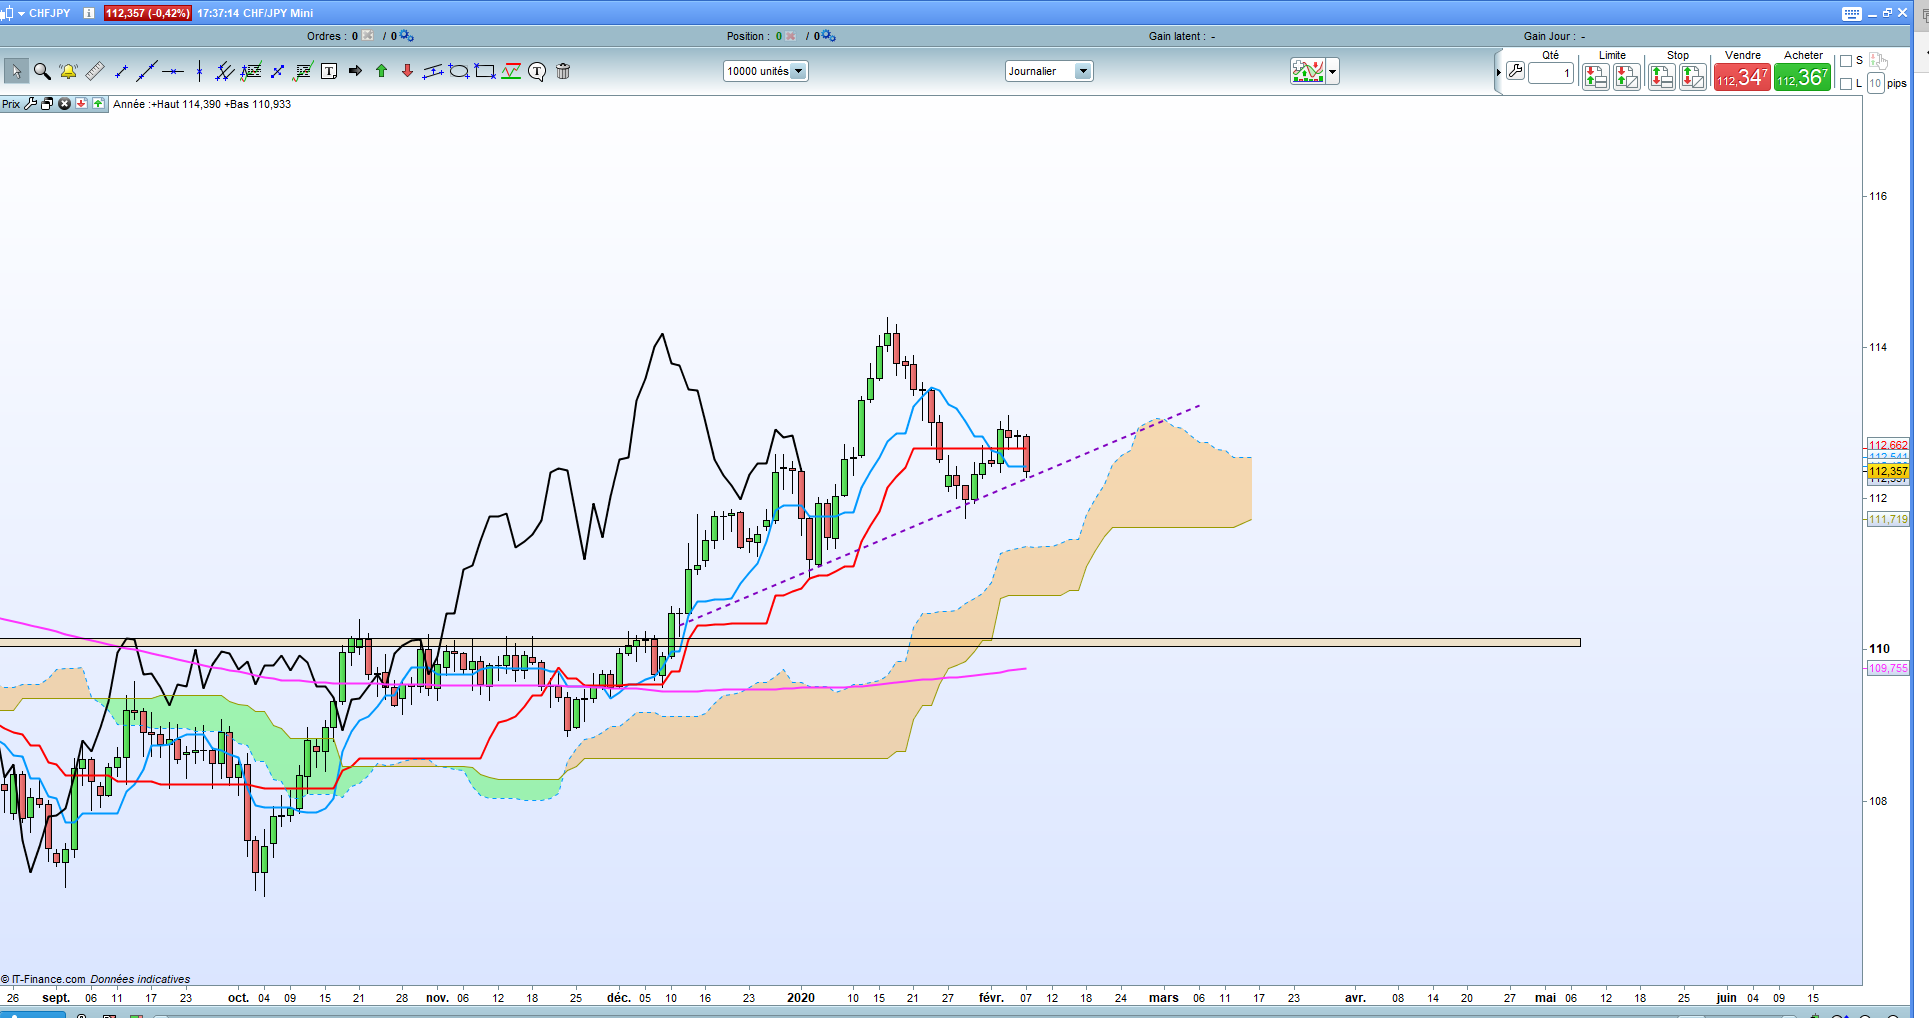Choose the ellipse drawing tool
Screen dimensions: 1929x1018
coord(459,71)
